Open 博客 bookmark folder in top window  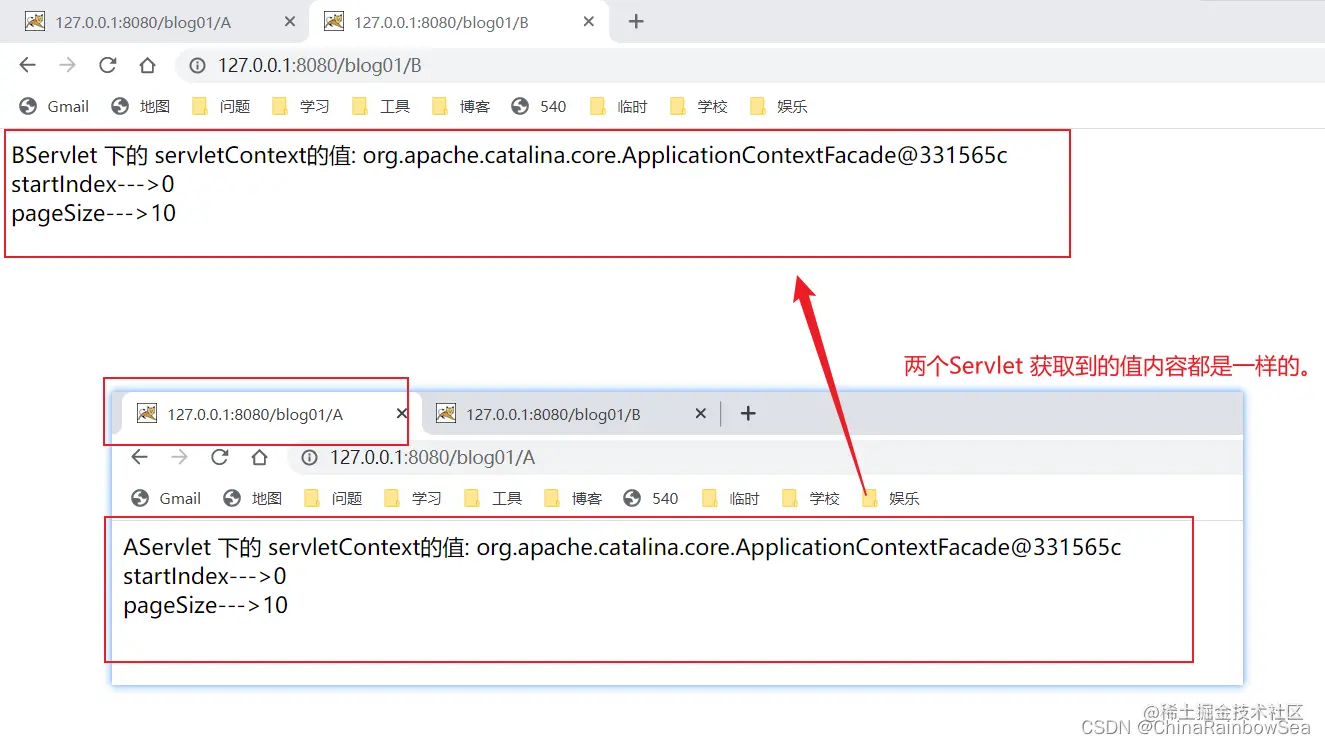(460, 106)
